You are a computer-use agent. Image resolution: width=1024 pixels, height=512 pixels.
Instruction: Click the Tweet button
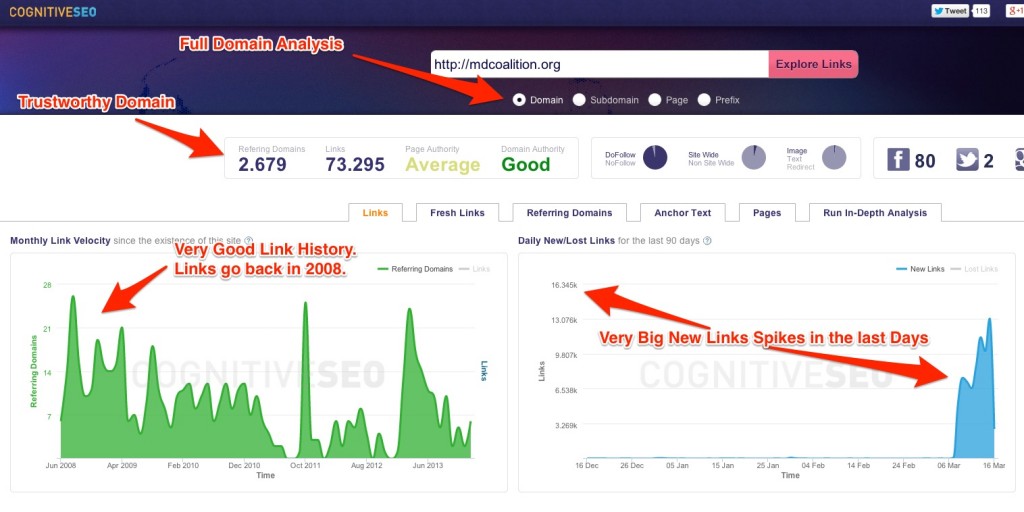(x=950, y=11)
